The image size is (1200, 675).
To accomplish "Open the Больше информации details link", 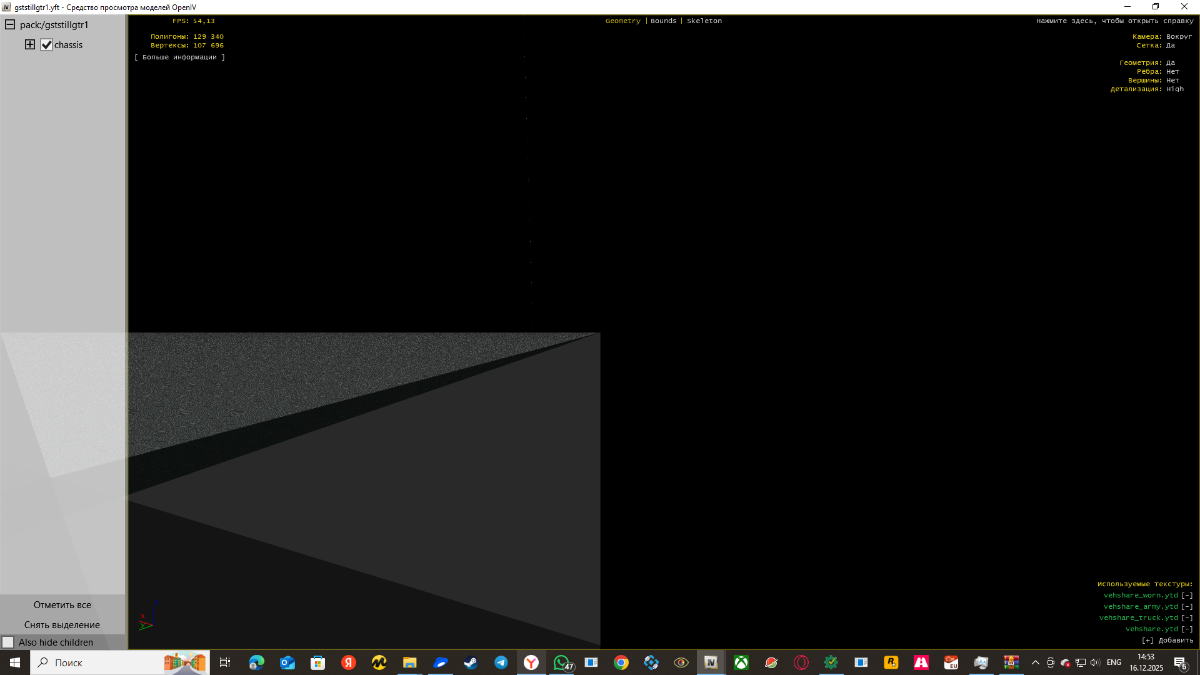I will coord(180,57).
